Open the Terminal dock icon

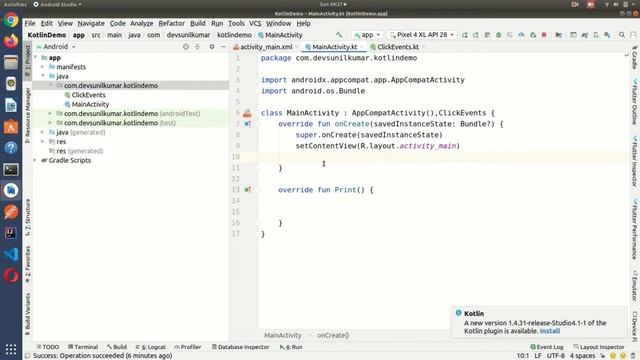11,169
